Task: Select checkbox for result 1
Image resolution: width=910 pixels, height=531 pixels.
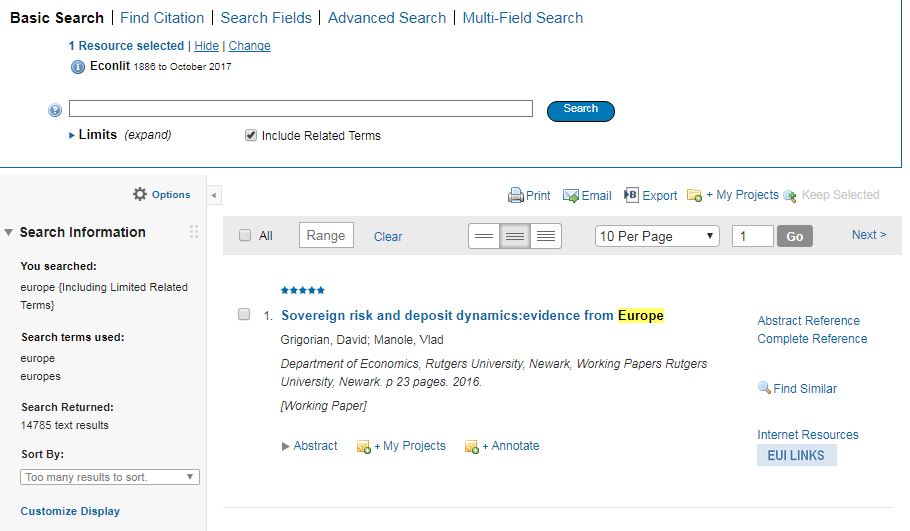Action: tap(244, 315)
